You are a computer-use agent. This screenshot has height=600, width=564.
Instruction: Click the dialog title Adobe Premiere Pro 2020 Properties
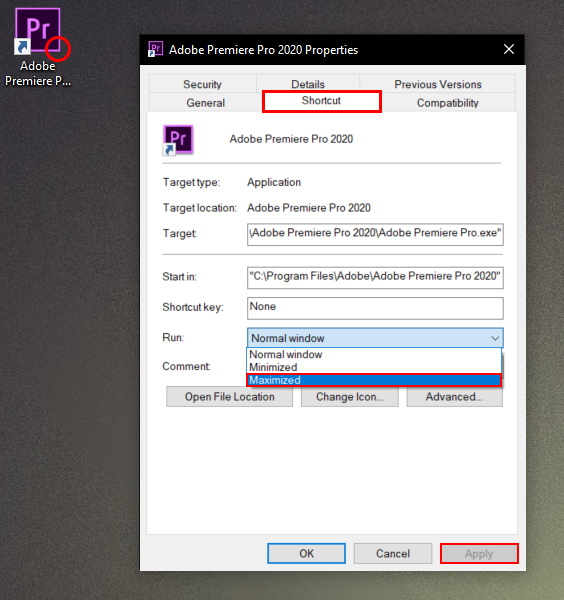[263, 50]
